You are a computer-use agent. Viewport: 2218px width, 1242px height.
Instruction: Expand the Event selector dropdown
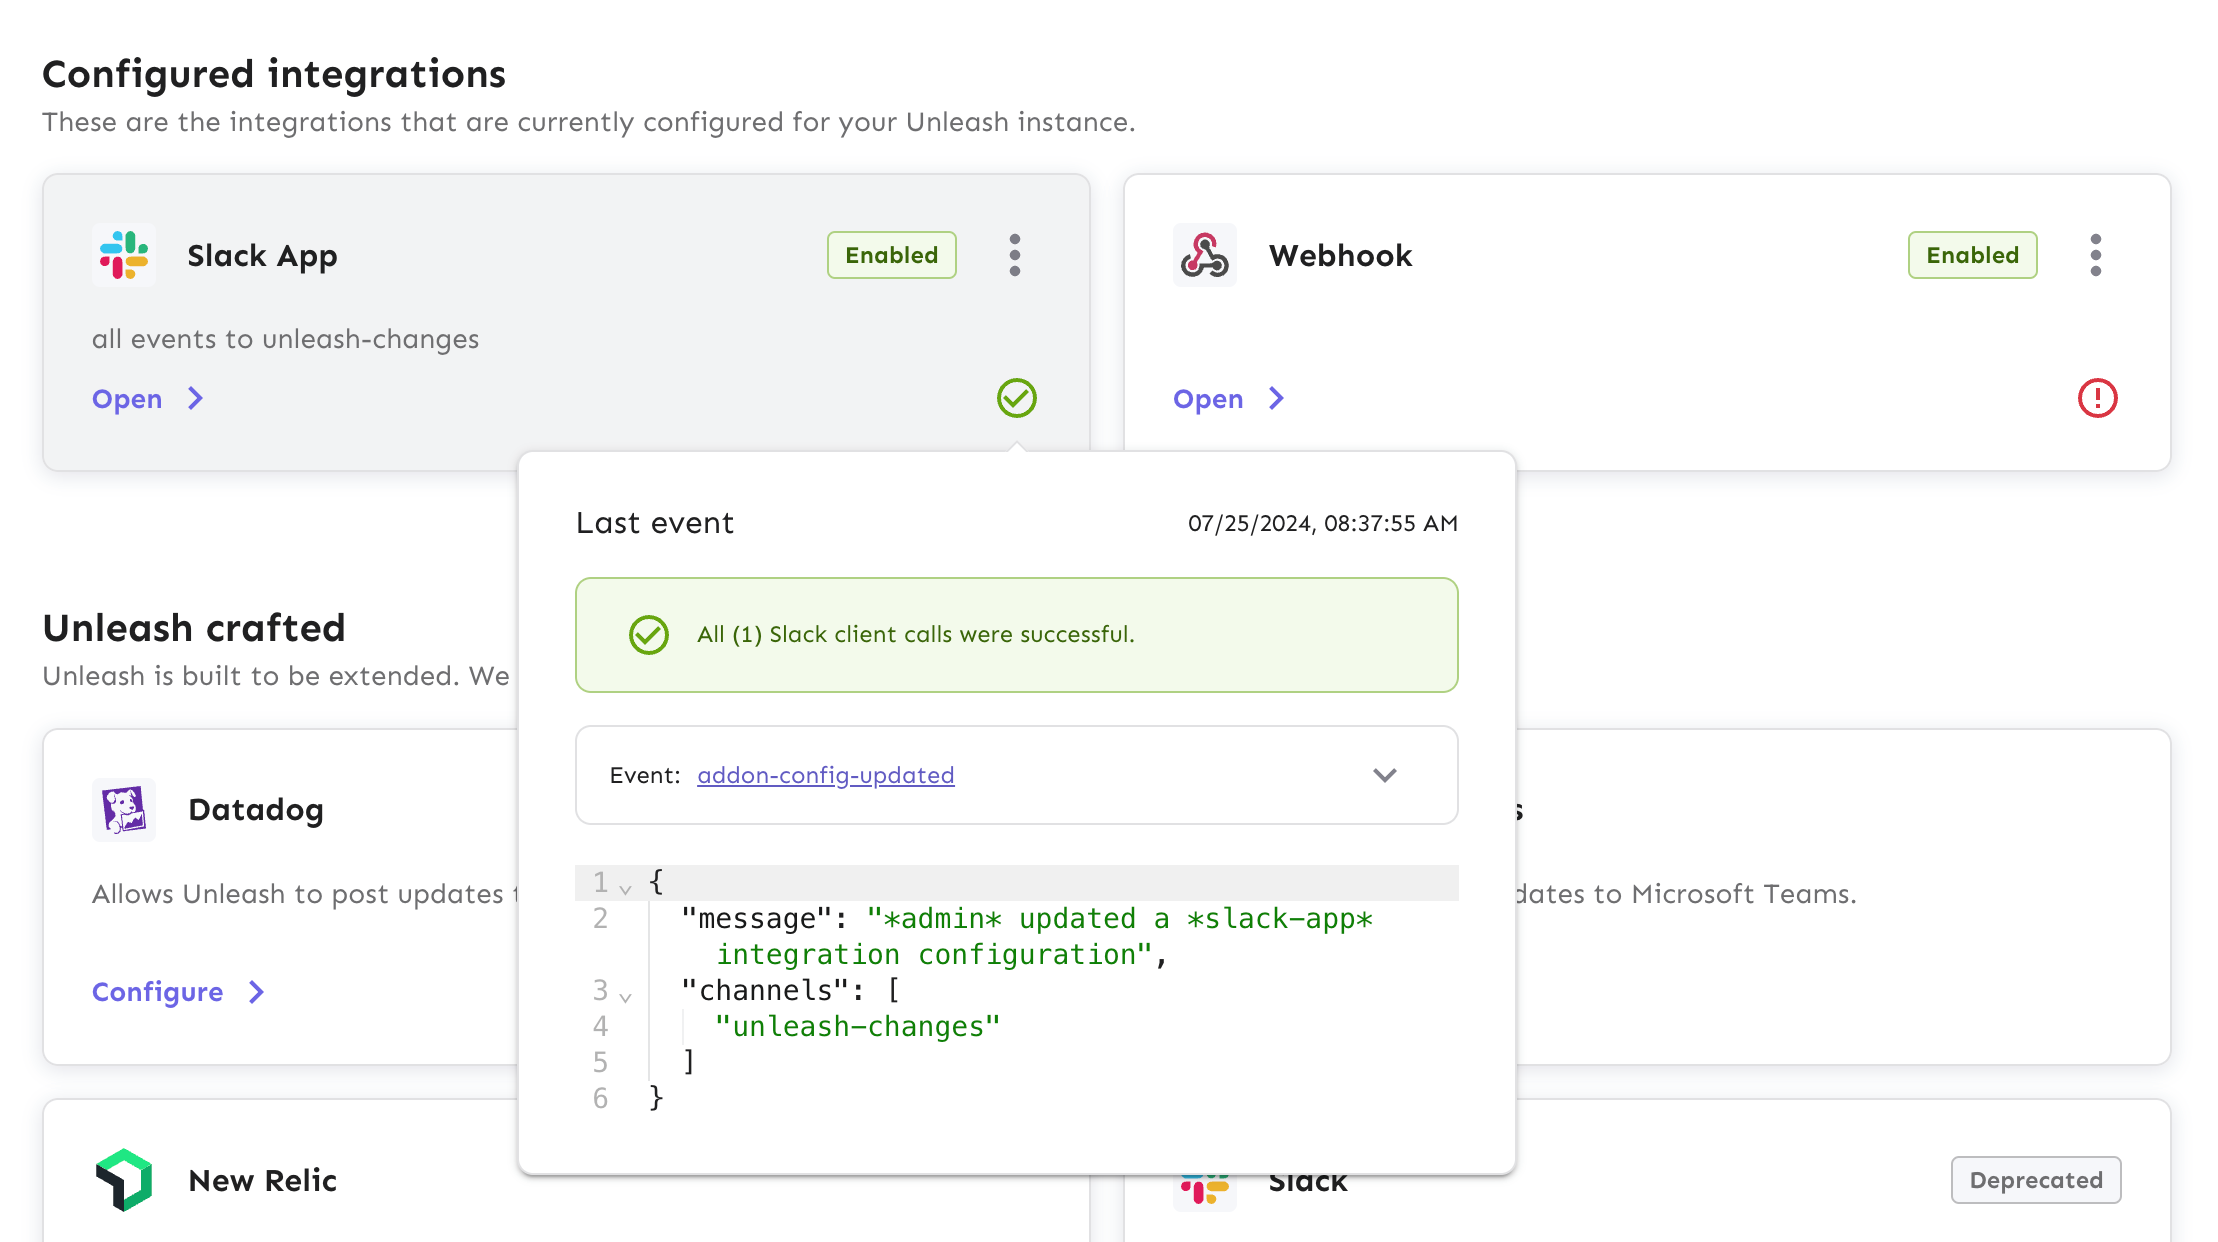[x=1385, y=775]
